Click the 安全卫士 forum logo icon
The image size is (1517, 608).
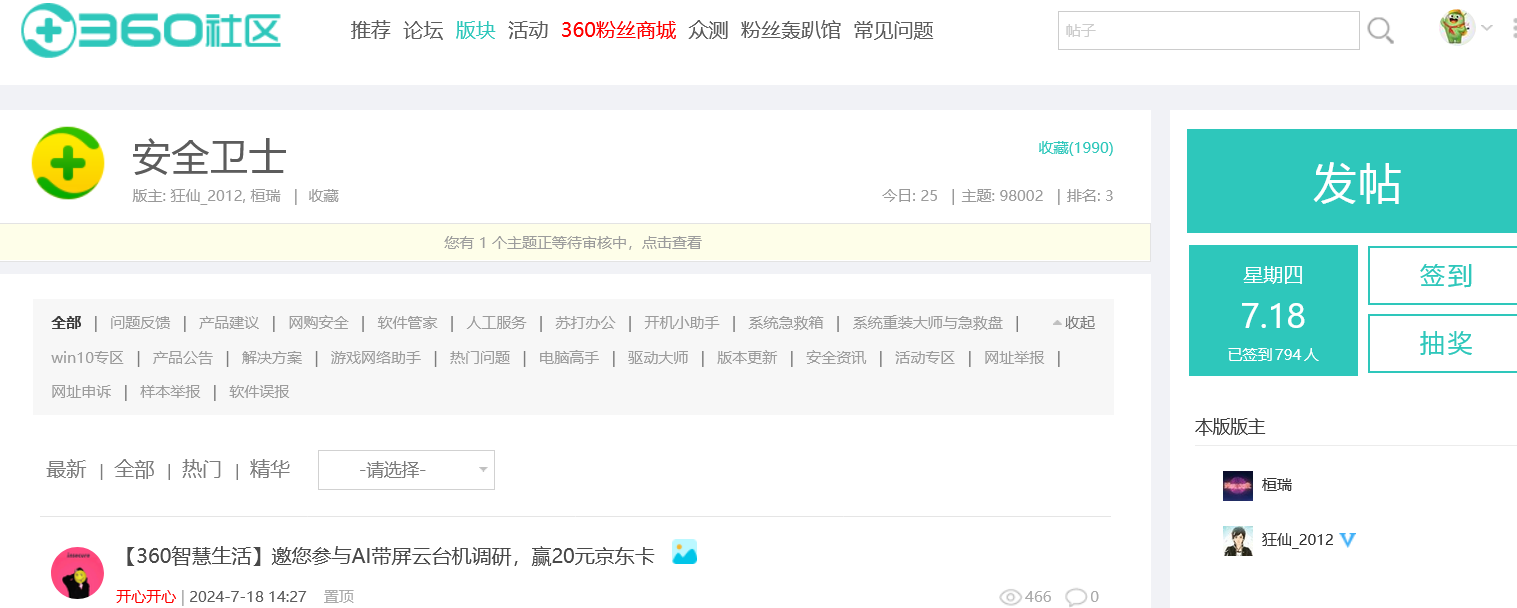coord(68,163)
